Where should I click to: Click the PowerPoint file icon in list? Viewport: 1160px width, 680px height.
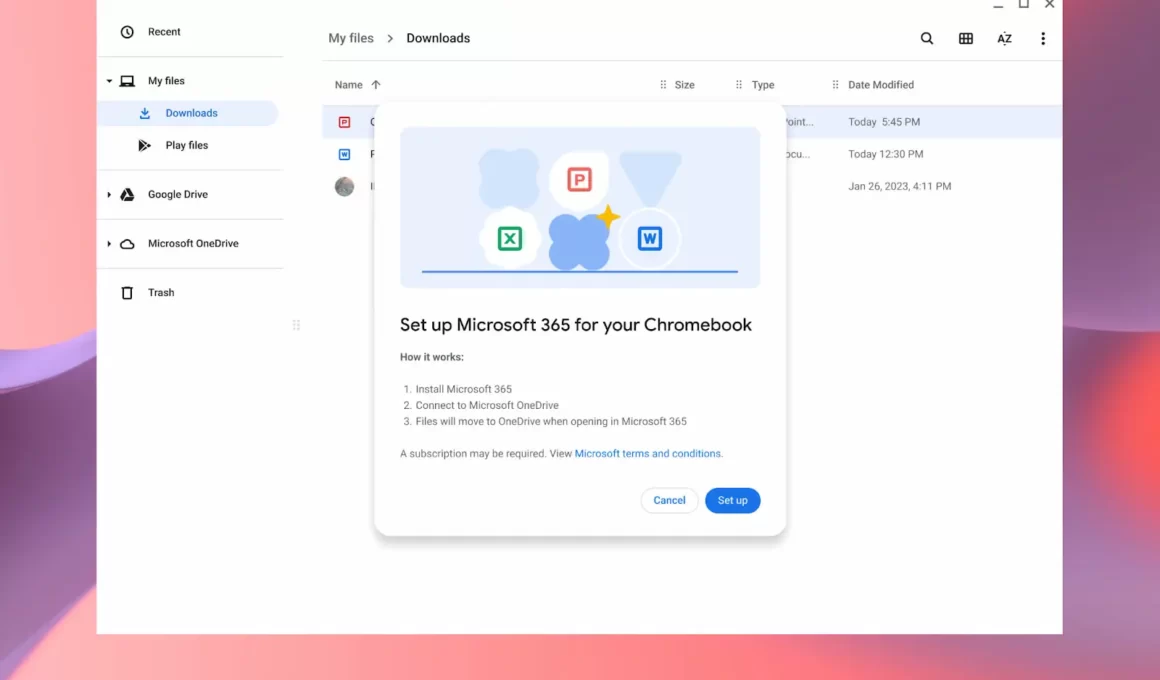pos(345,122)
